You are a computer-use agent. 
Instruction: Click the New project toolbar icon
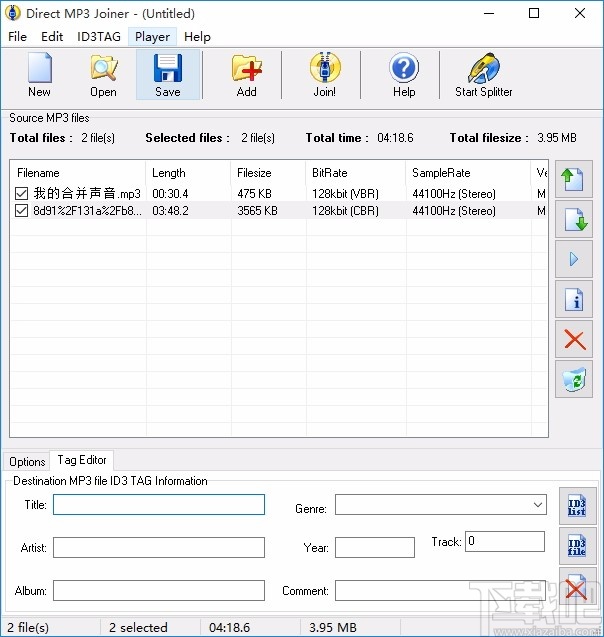39,75
